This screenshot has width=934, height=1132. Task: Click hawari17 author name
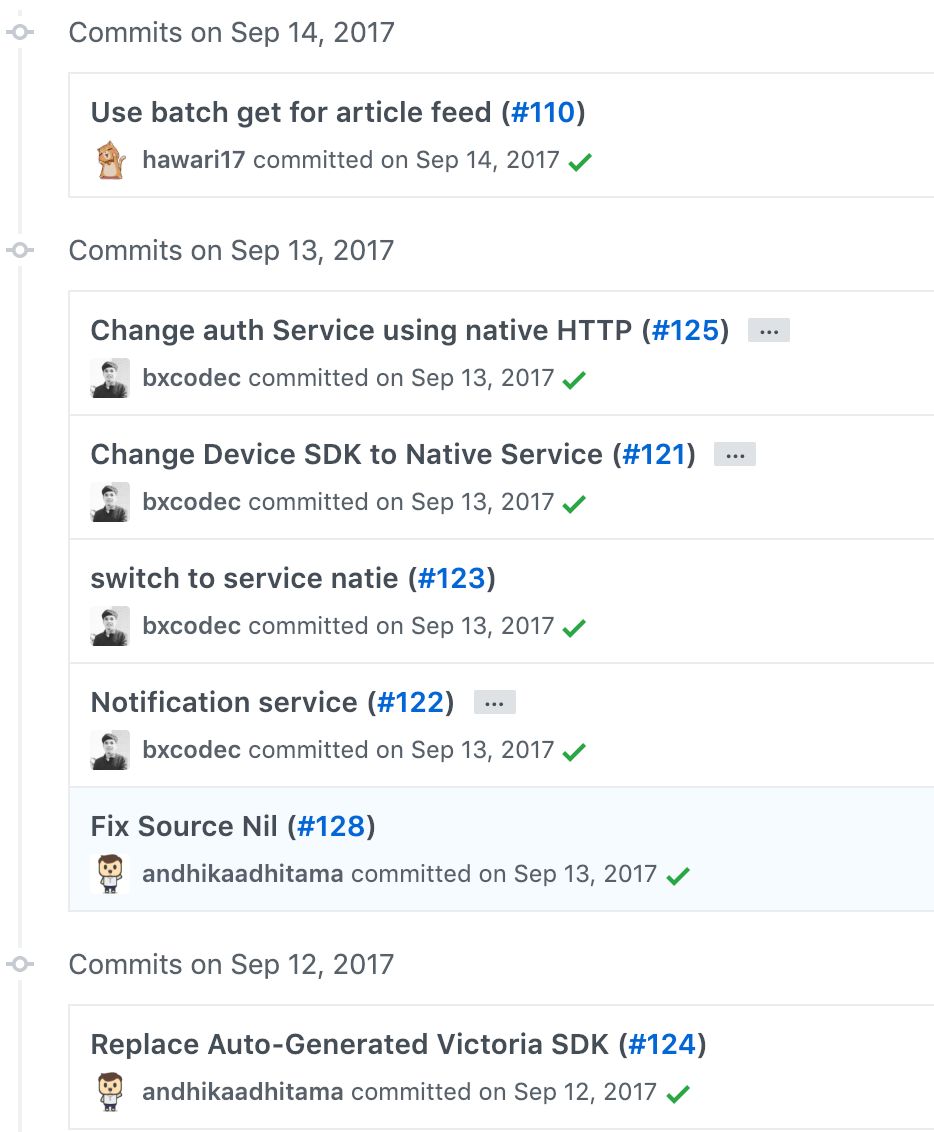194,160
